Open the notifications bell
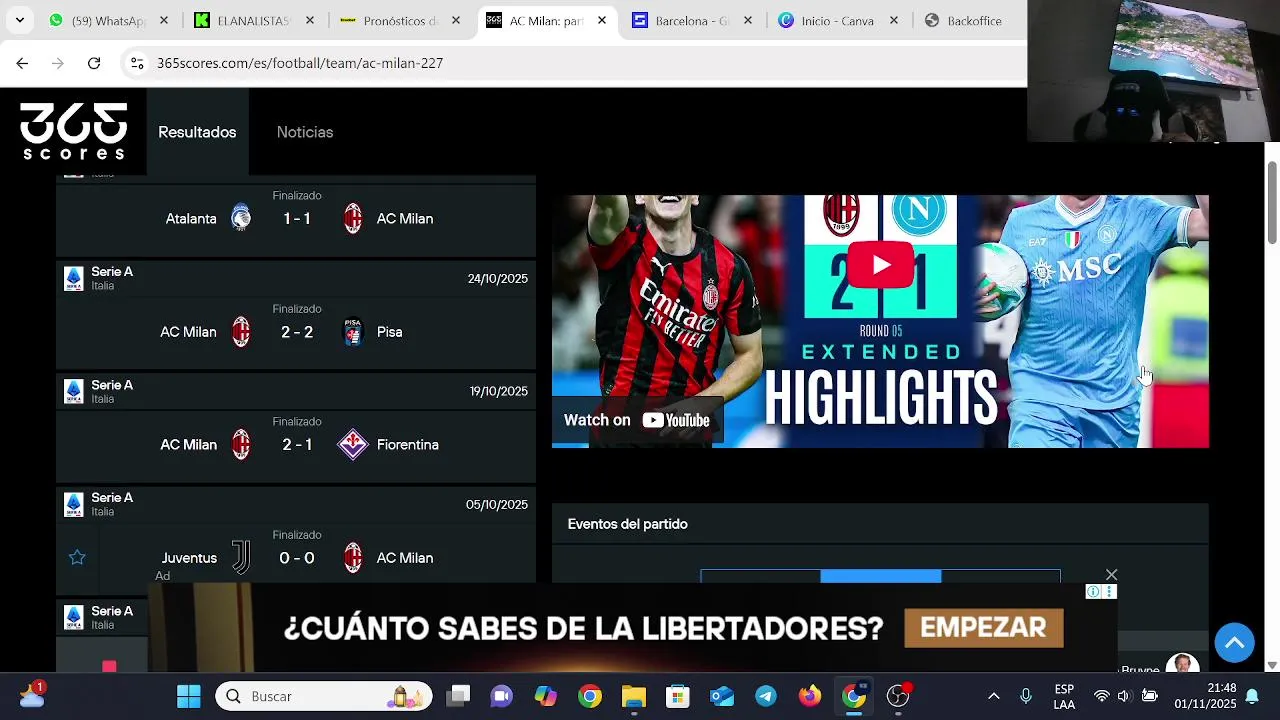 pyautogui.click(x=1251, y=696)
